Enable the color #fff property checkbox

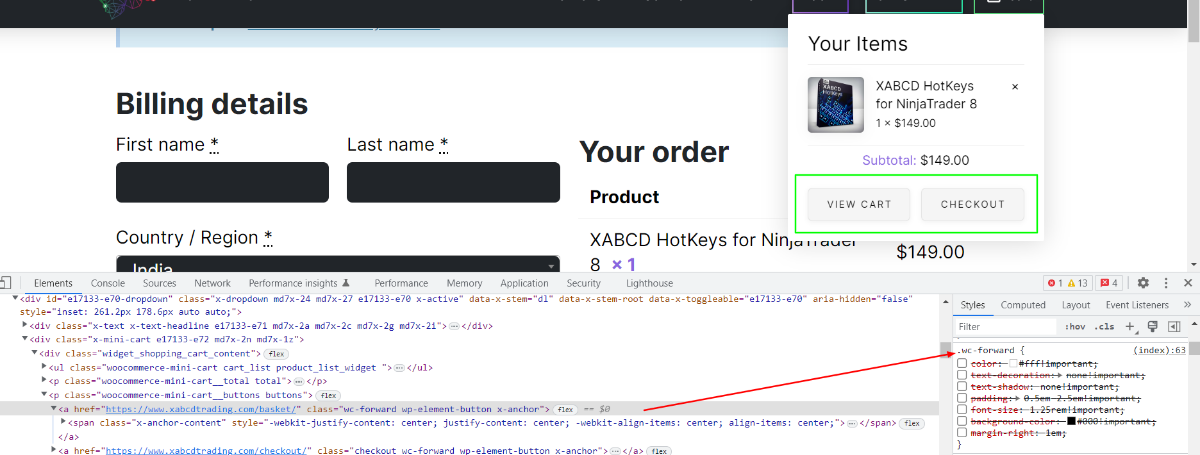pyautogui.click(x=962, y=364)
